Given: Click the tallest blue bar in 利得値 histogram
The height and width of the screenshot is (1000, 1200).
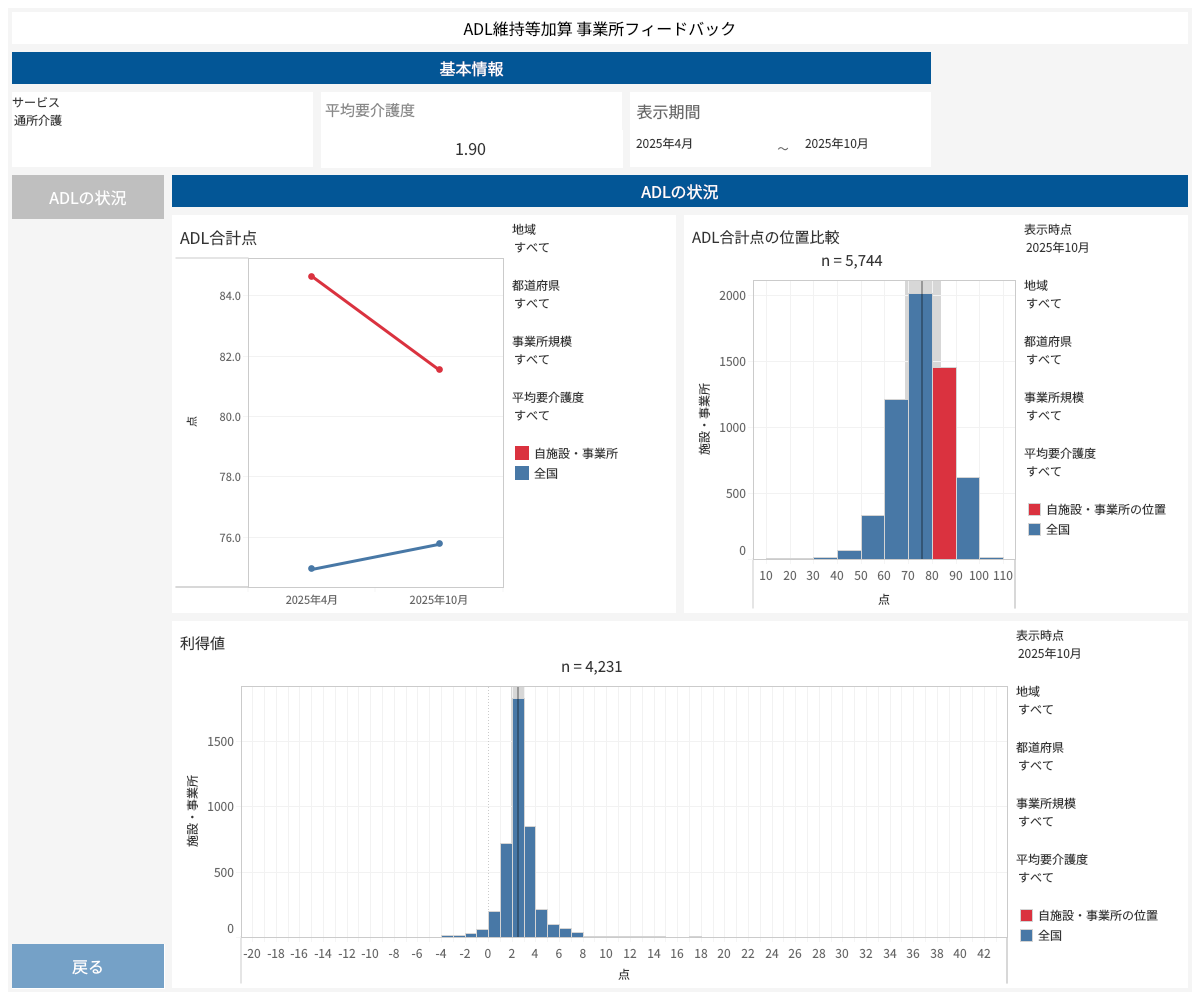Looking at the screenshot, I should click(518, 815).
